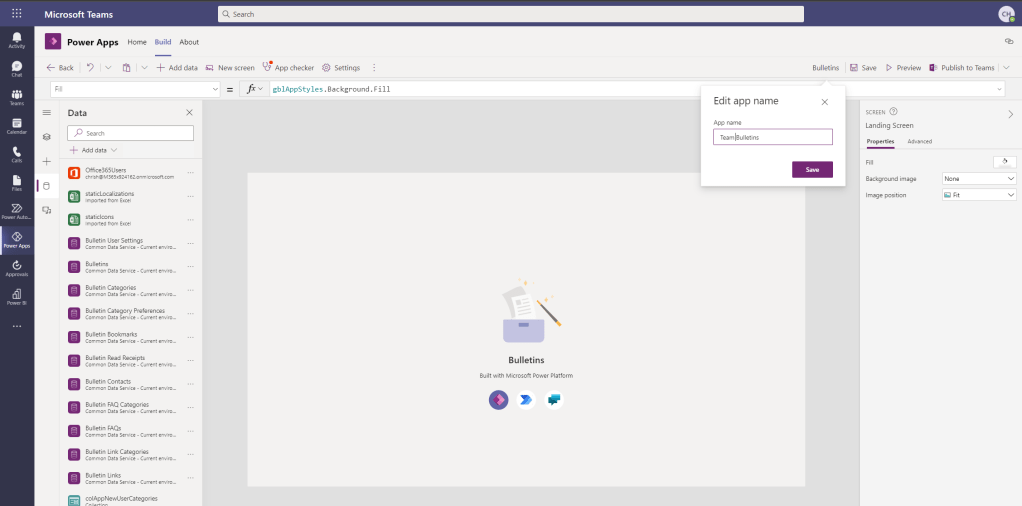Switch to the Advanced tab
1022x506 pixels.
point(919,142)
